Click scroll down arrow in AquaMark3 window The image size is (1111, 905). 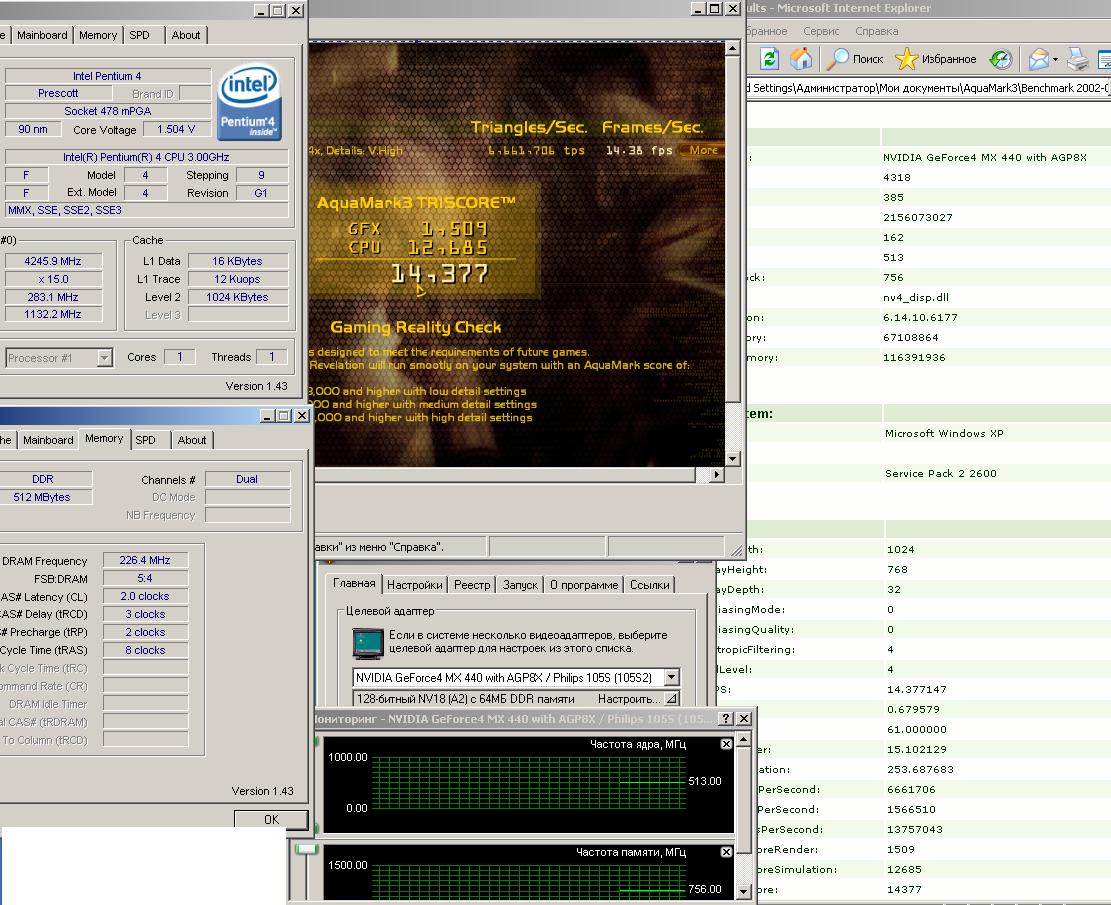(733, 459)
